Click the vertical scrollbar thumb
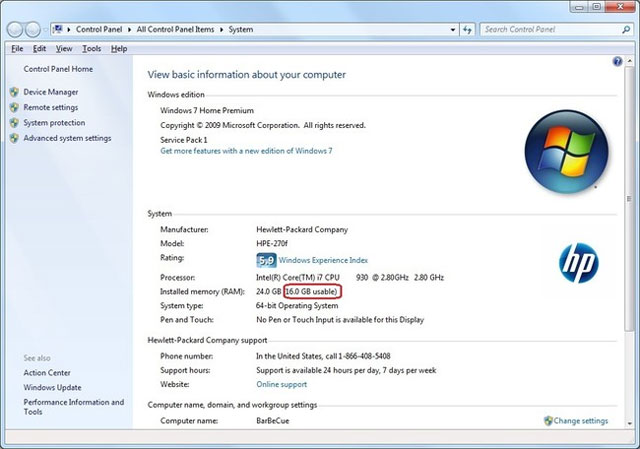 pos(629,200)
